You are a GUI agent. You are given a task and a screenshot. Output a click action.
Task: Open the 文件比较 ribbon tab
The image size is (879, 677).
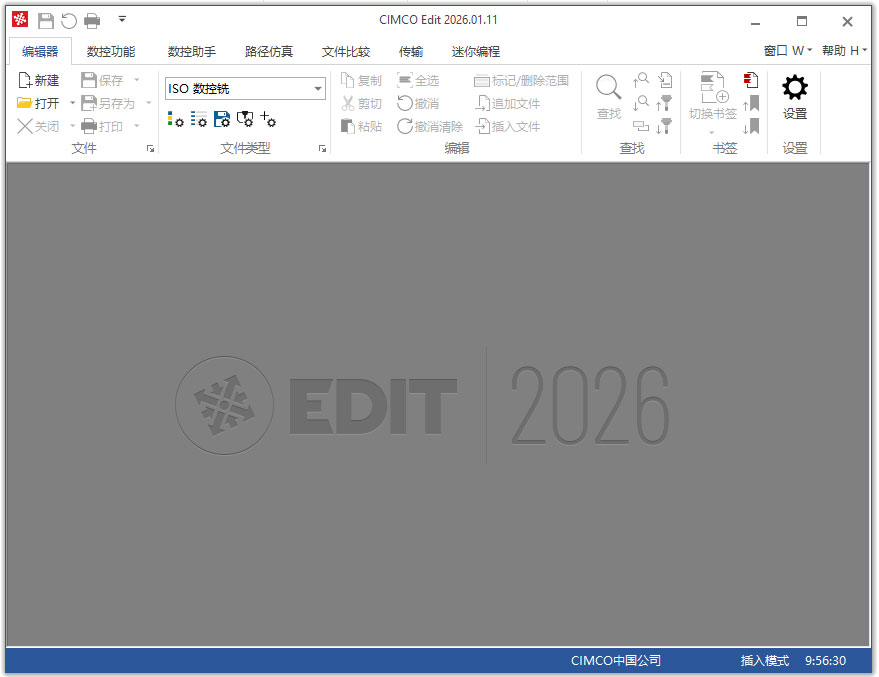click(x=346, y=52)
